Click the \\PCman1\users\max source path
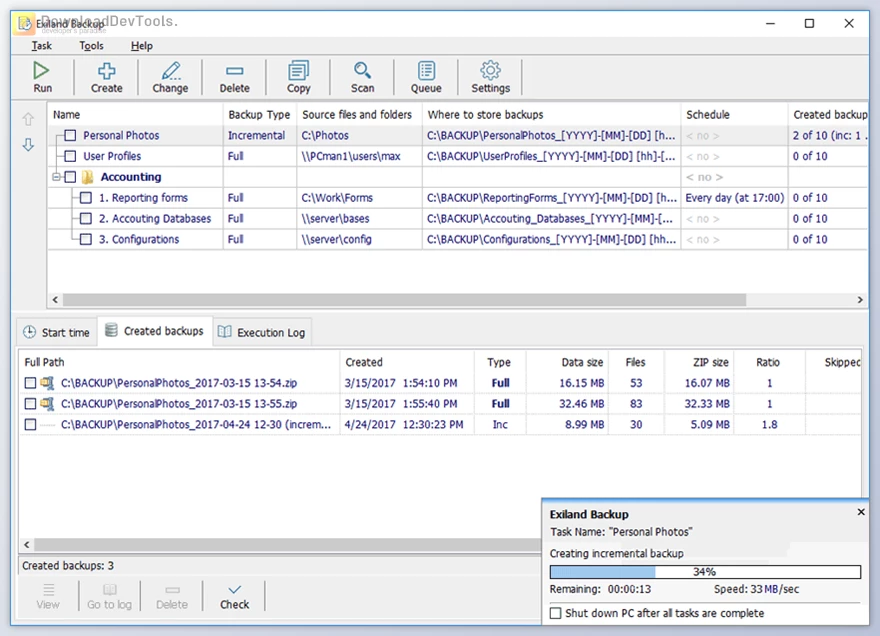Image resolution: width=880 pixels, height=636 pixels. tap(351, 156)
